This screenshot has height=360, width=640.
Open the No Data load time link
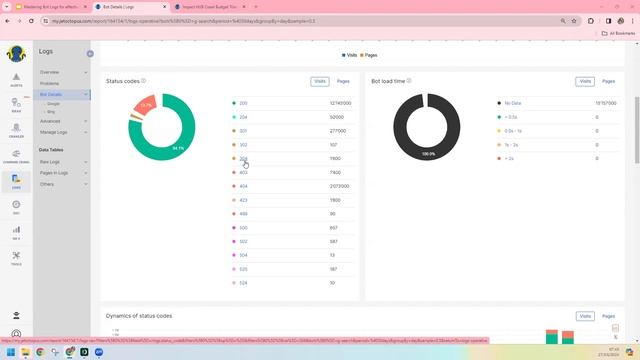point(513,103)
